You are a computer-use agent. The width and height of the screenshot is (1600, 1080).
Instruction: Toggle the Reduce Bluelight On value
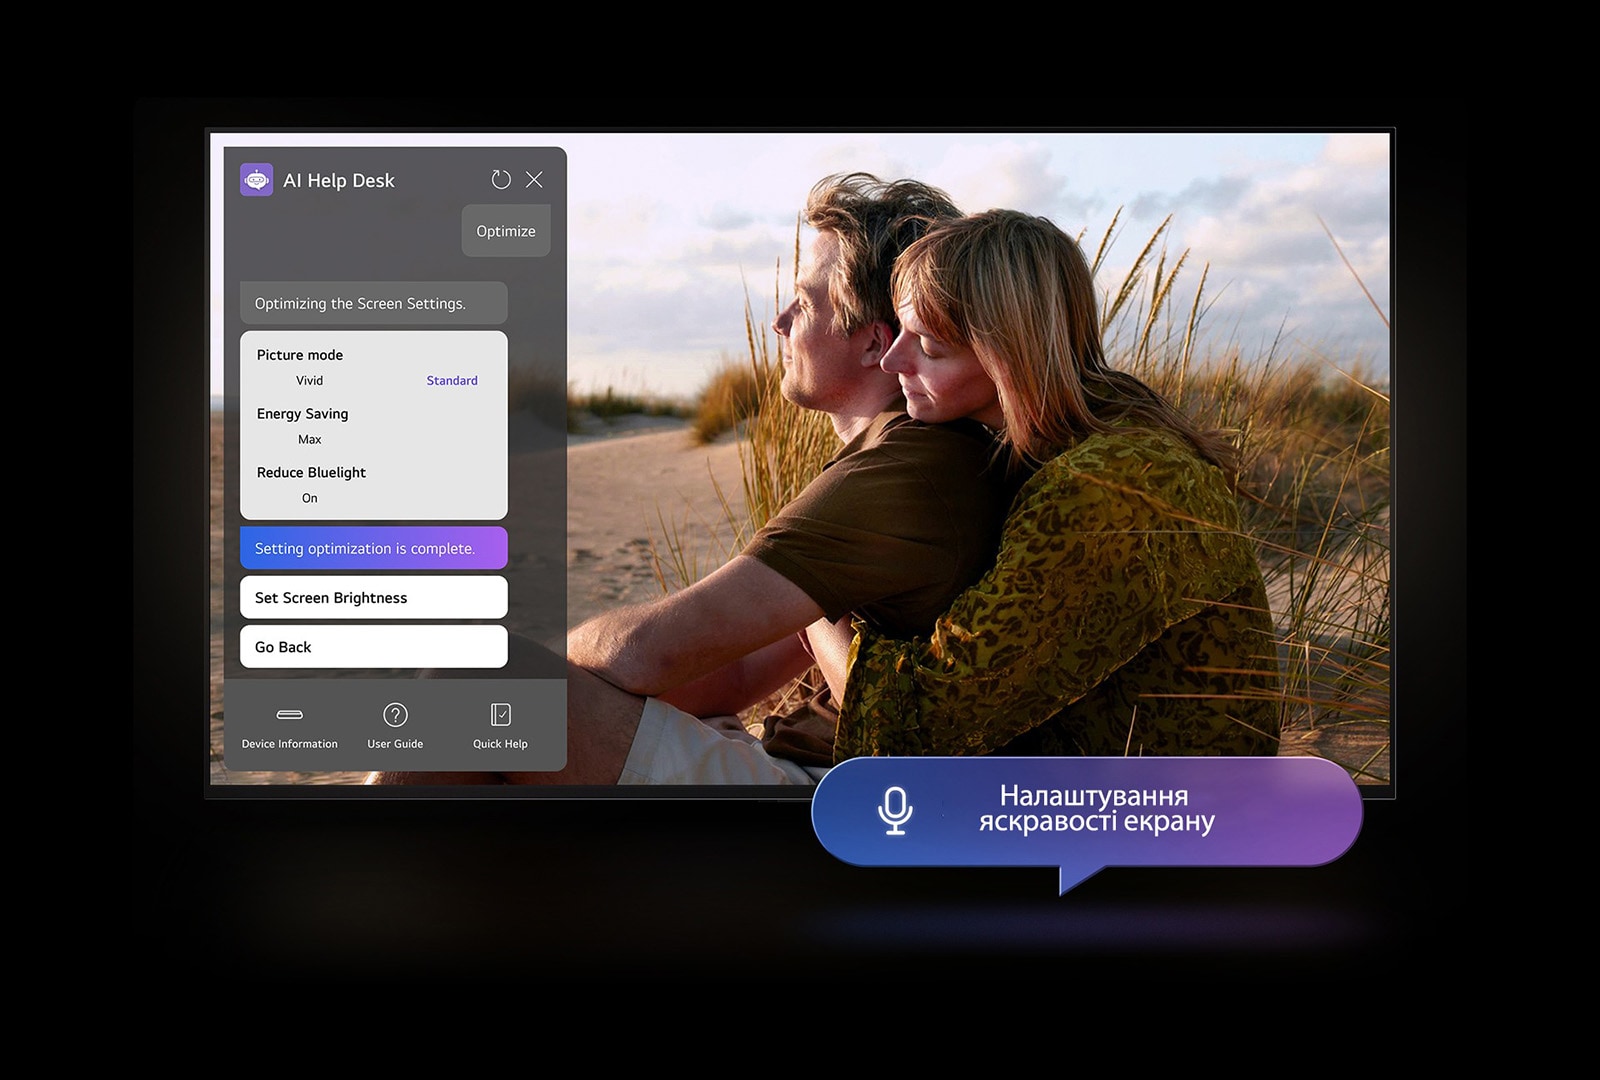[x=310, y=498]
